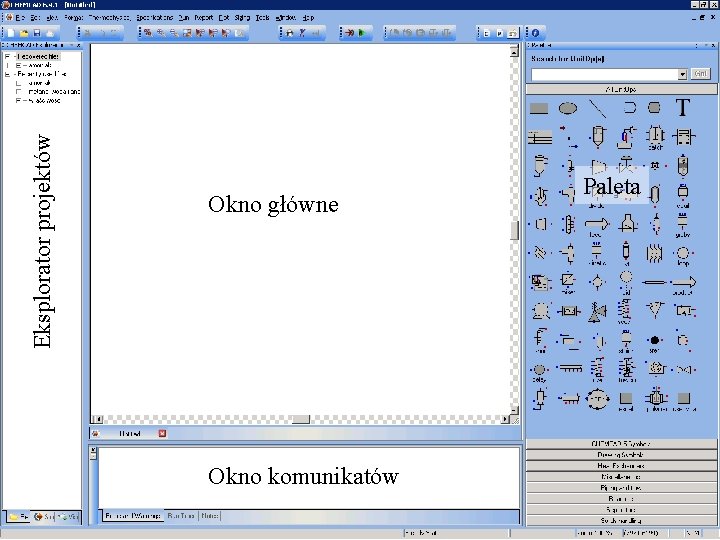This screenshot has width=720, height=540.
Task: Expand the Reactors palette section
Action: (621, 499)
